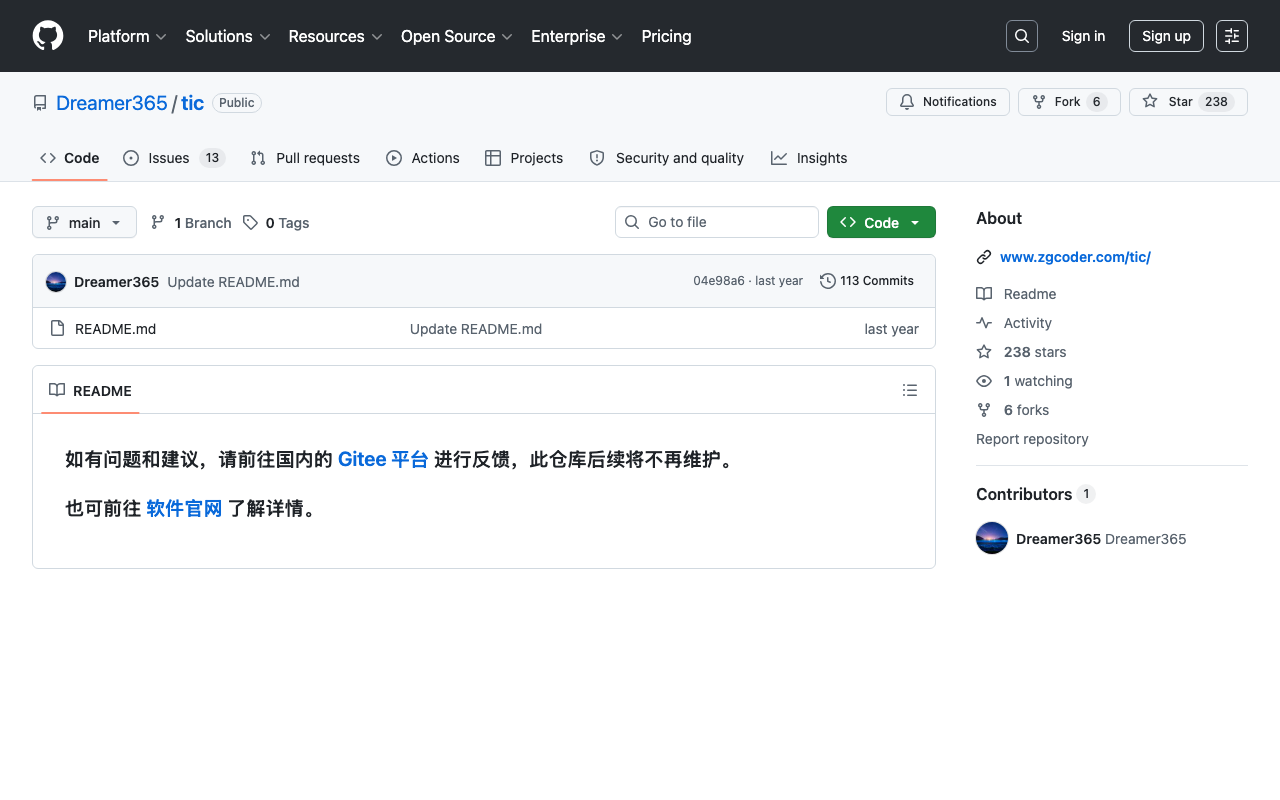The image size is (1280, 800).
Task: Expand the Solutions menu
Action: tap(228, 36)
